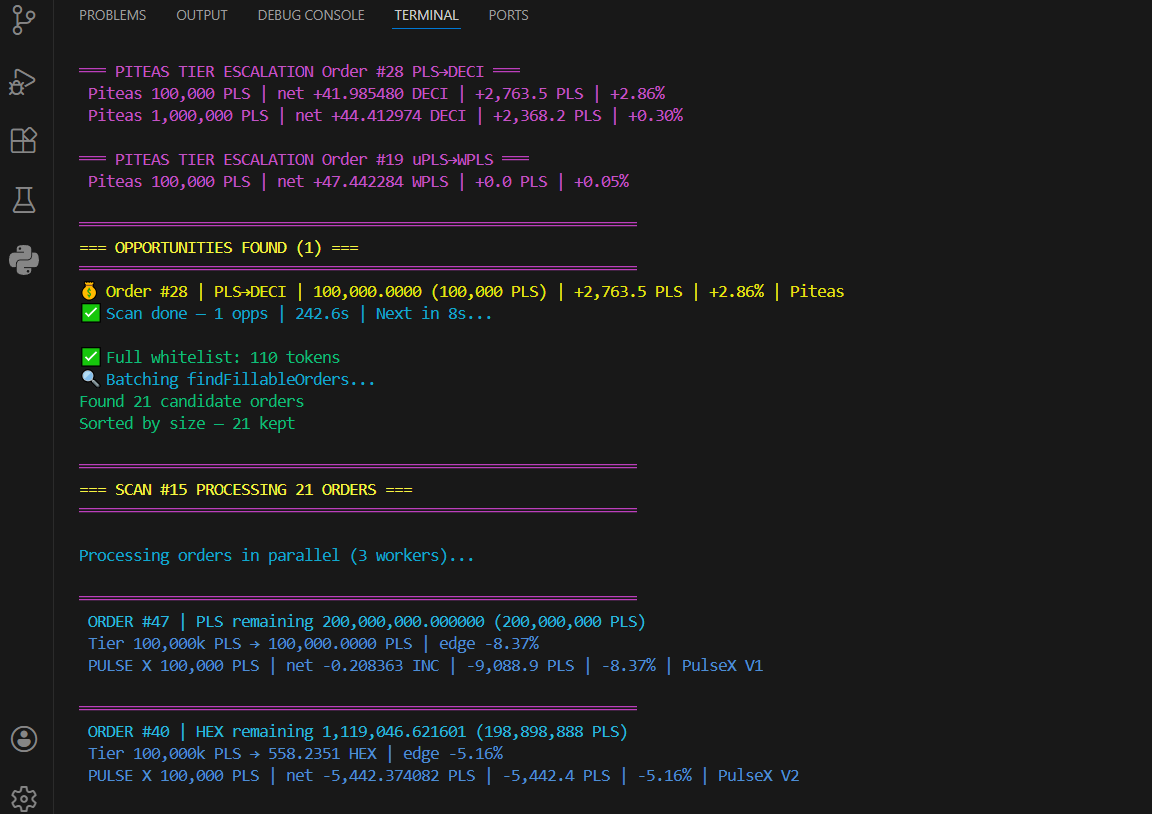Open the Source Control view
This screenshot has height=814, width=1152.
24,20
